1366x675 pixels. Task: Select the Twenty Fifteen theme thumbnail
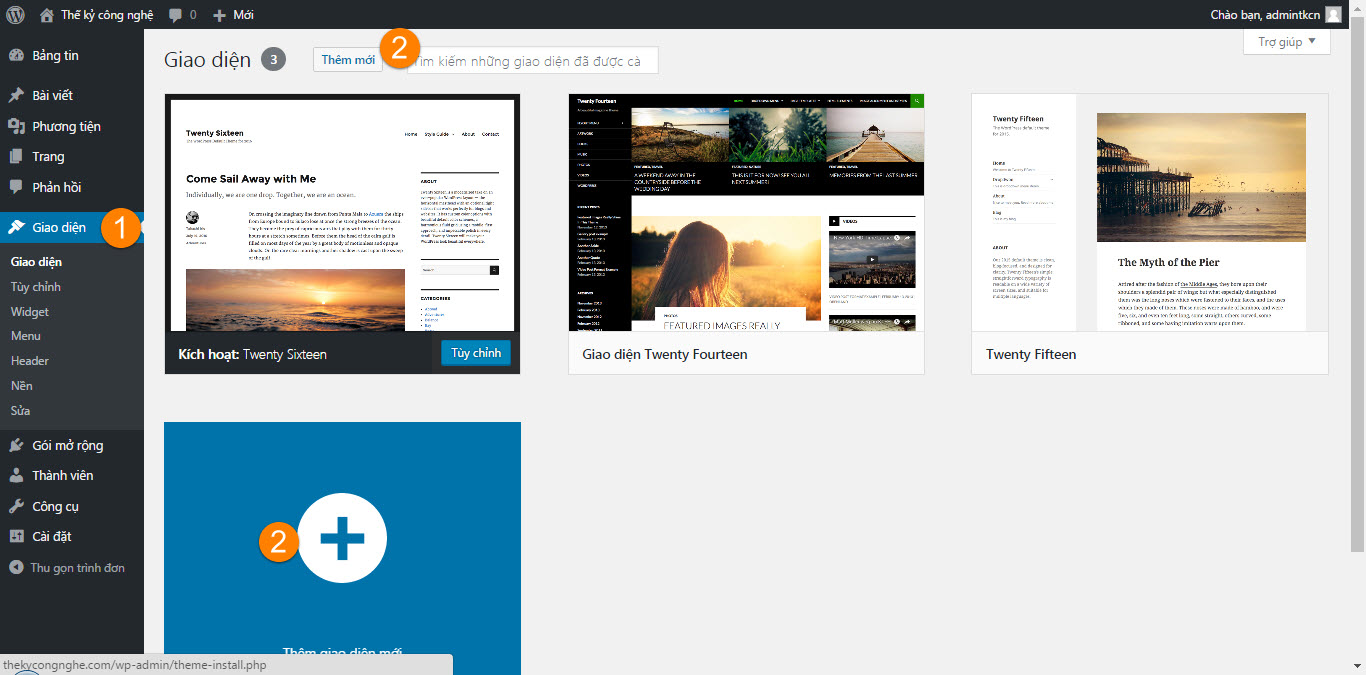1149,212
